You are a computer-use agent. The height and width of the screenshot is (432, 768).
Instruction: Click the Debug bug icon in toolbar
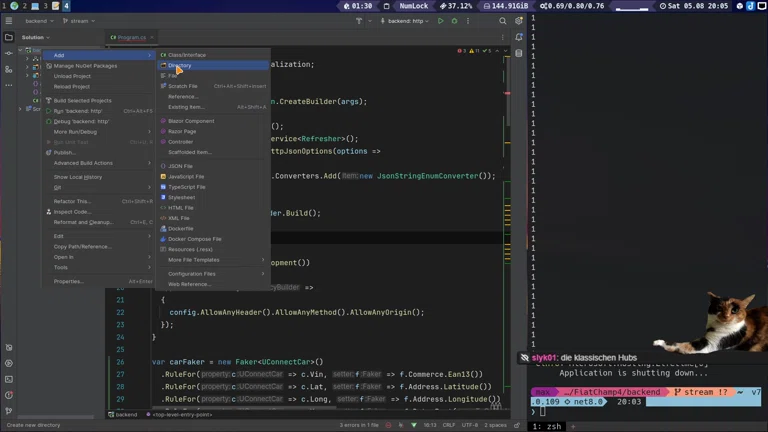pyautogui.click(x=454, y=21)
